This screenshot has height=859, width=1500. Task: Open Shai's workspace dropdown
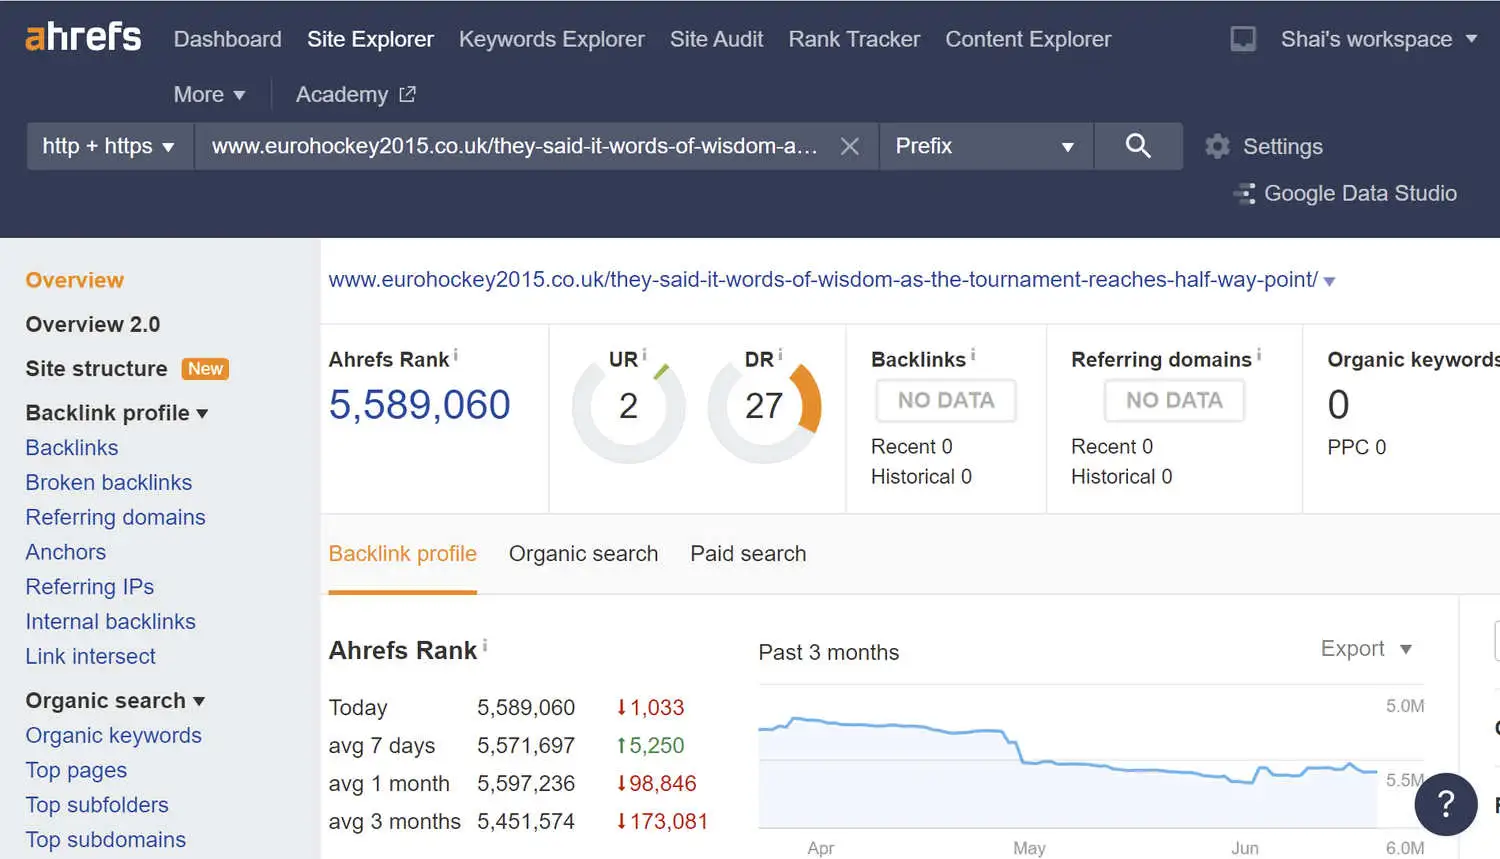point(1379,39)
